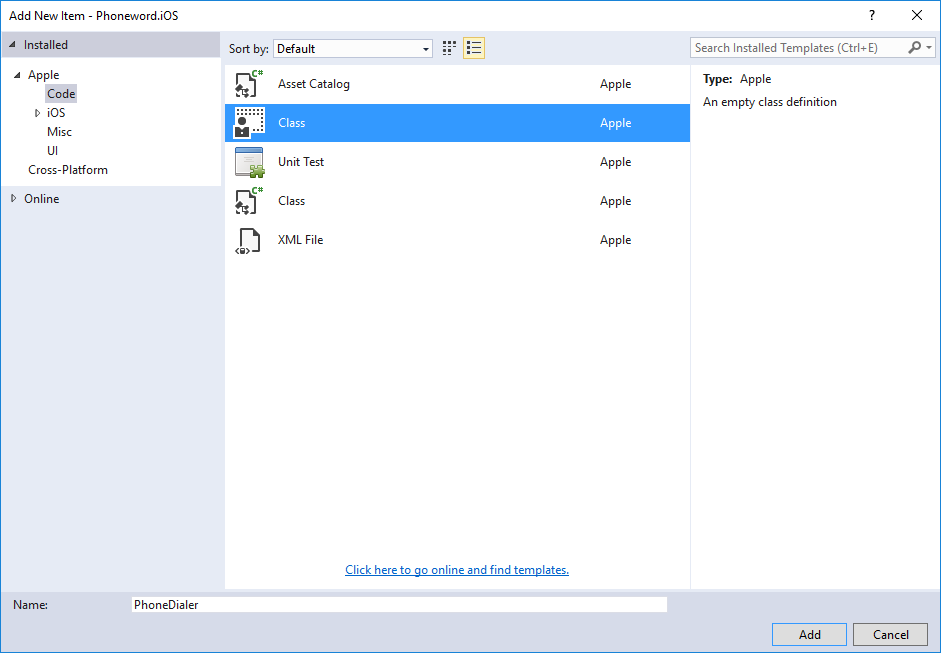Screen dimensions: 941x653
Task: Expand the iOS tree node
Action: click(x=38, y=113)
